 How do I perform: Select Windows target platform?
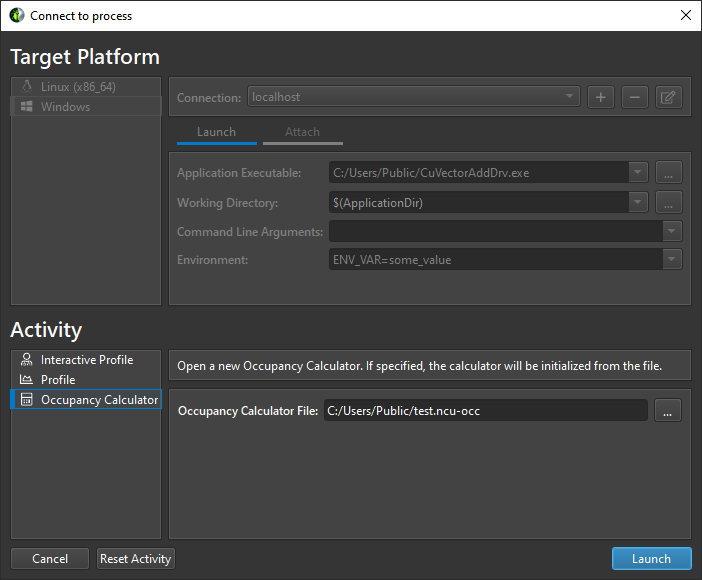[x=65, y=107]
